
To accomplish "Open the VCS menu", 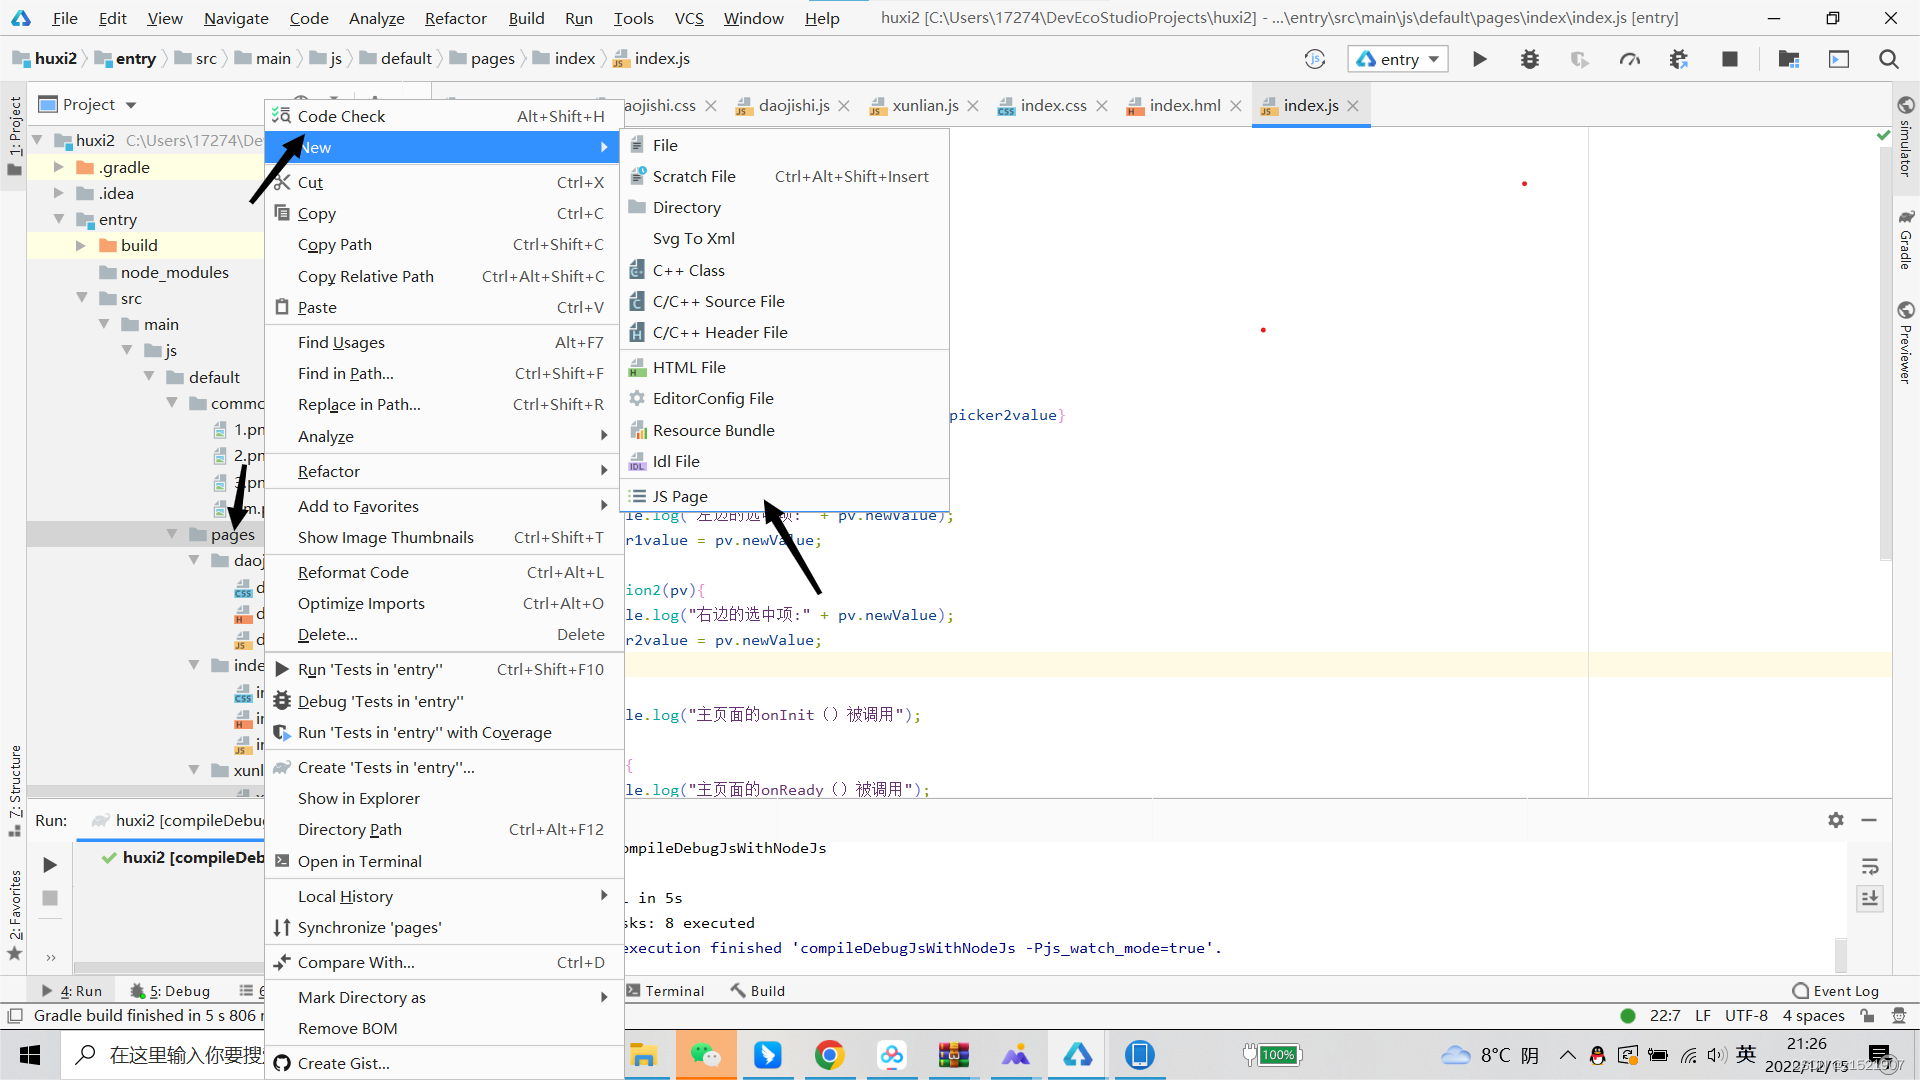I will tap(689, 18).
